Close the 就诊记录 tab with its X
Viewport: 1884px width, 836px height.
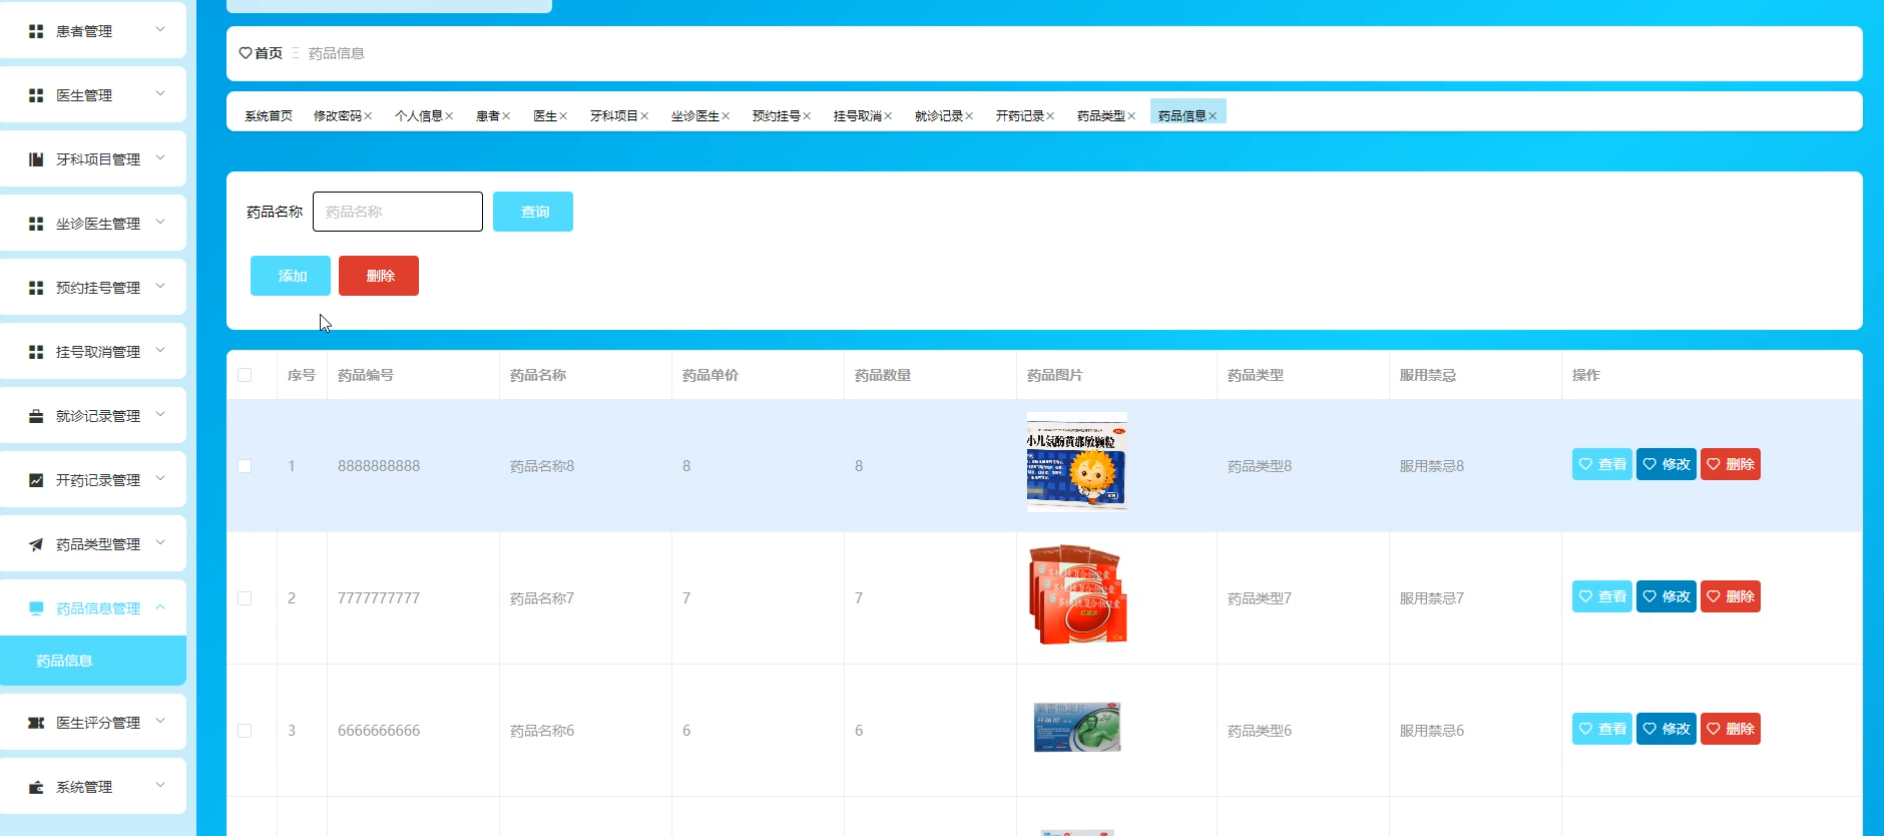pos(969,116)
